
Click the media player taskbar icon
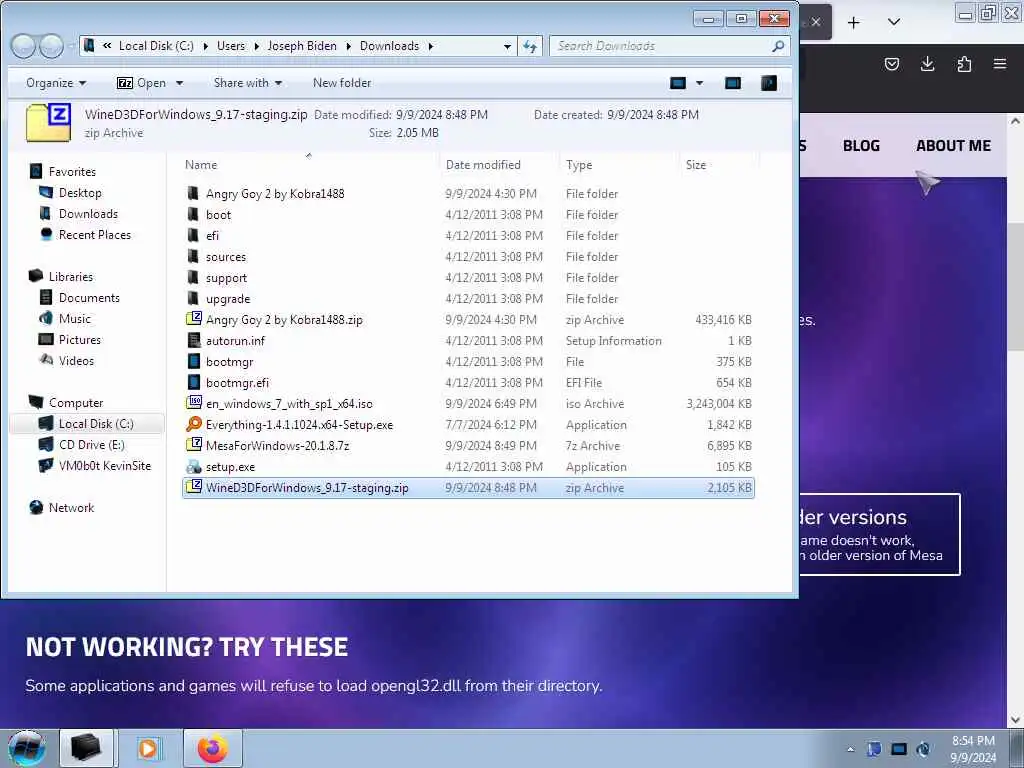[x=148, y=748]
